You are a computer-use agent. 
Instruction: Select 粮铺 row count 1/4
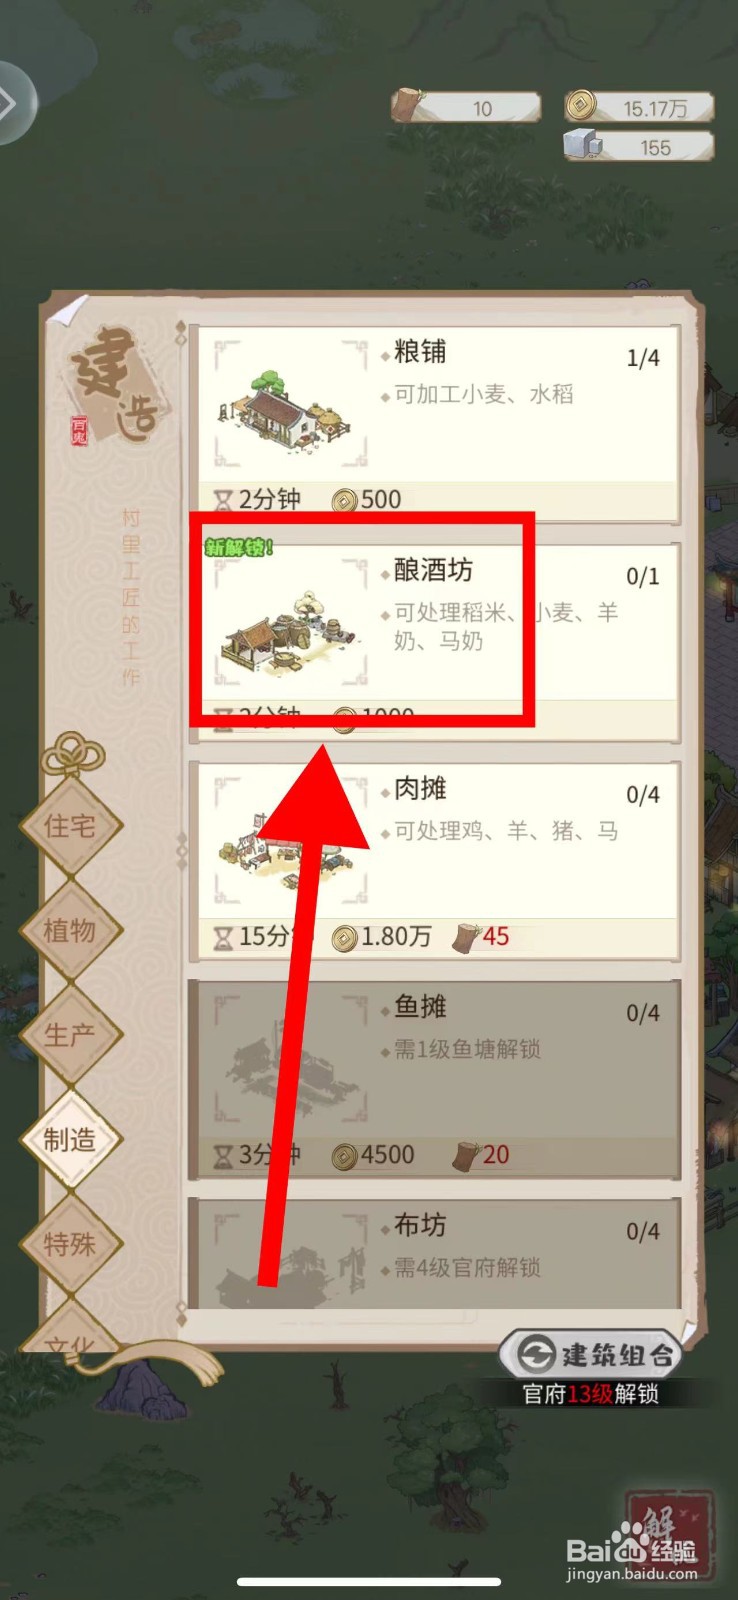click(x=643, y=358)
